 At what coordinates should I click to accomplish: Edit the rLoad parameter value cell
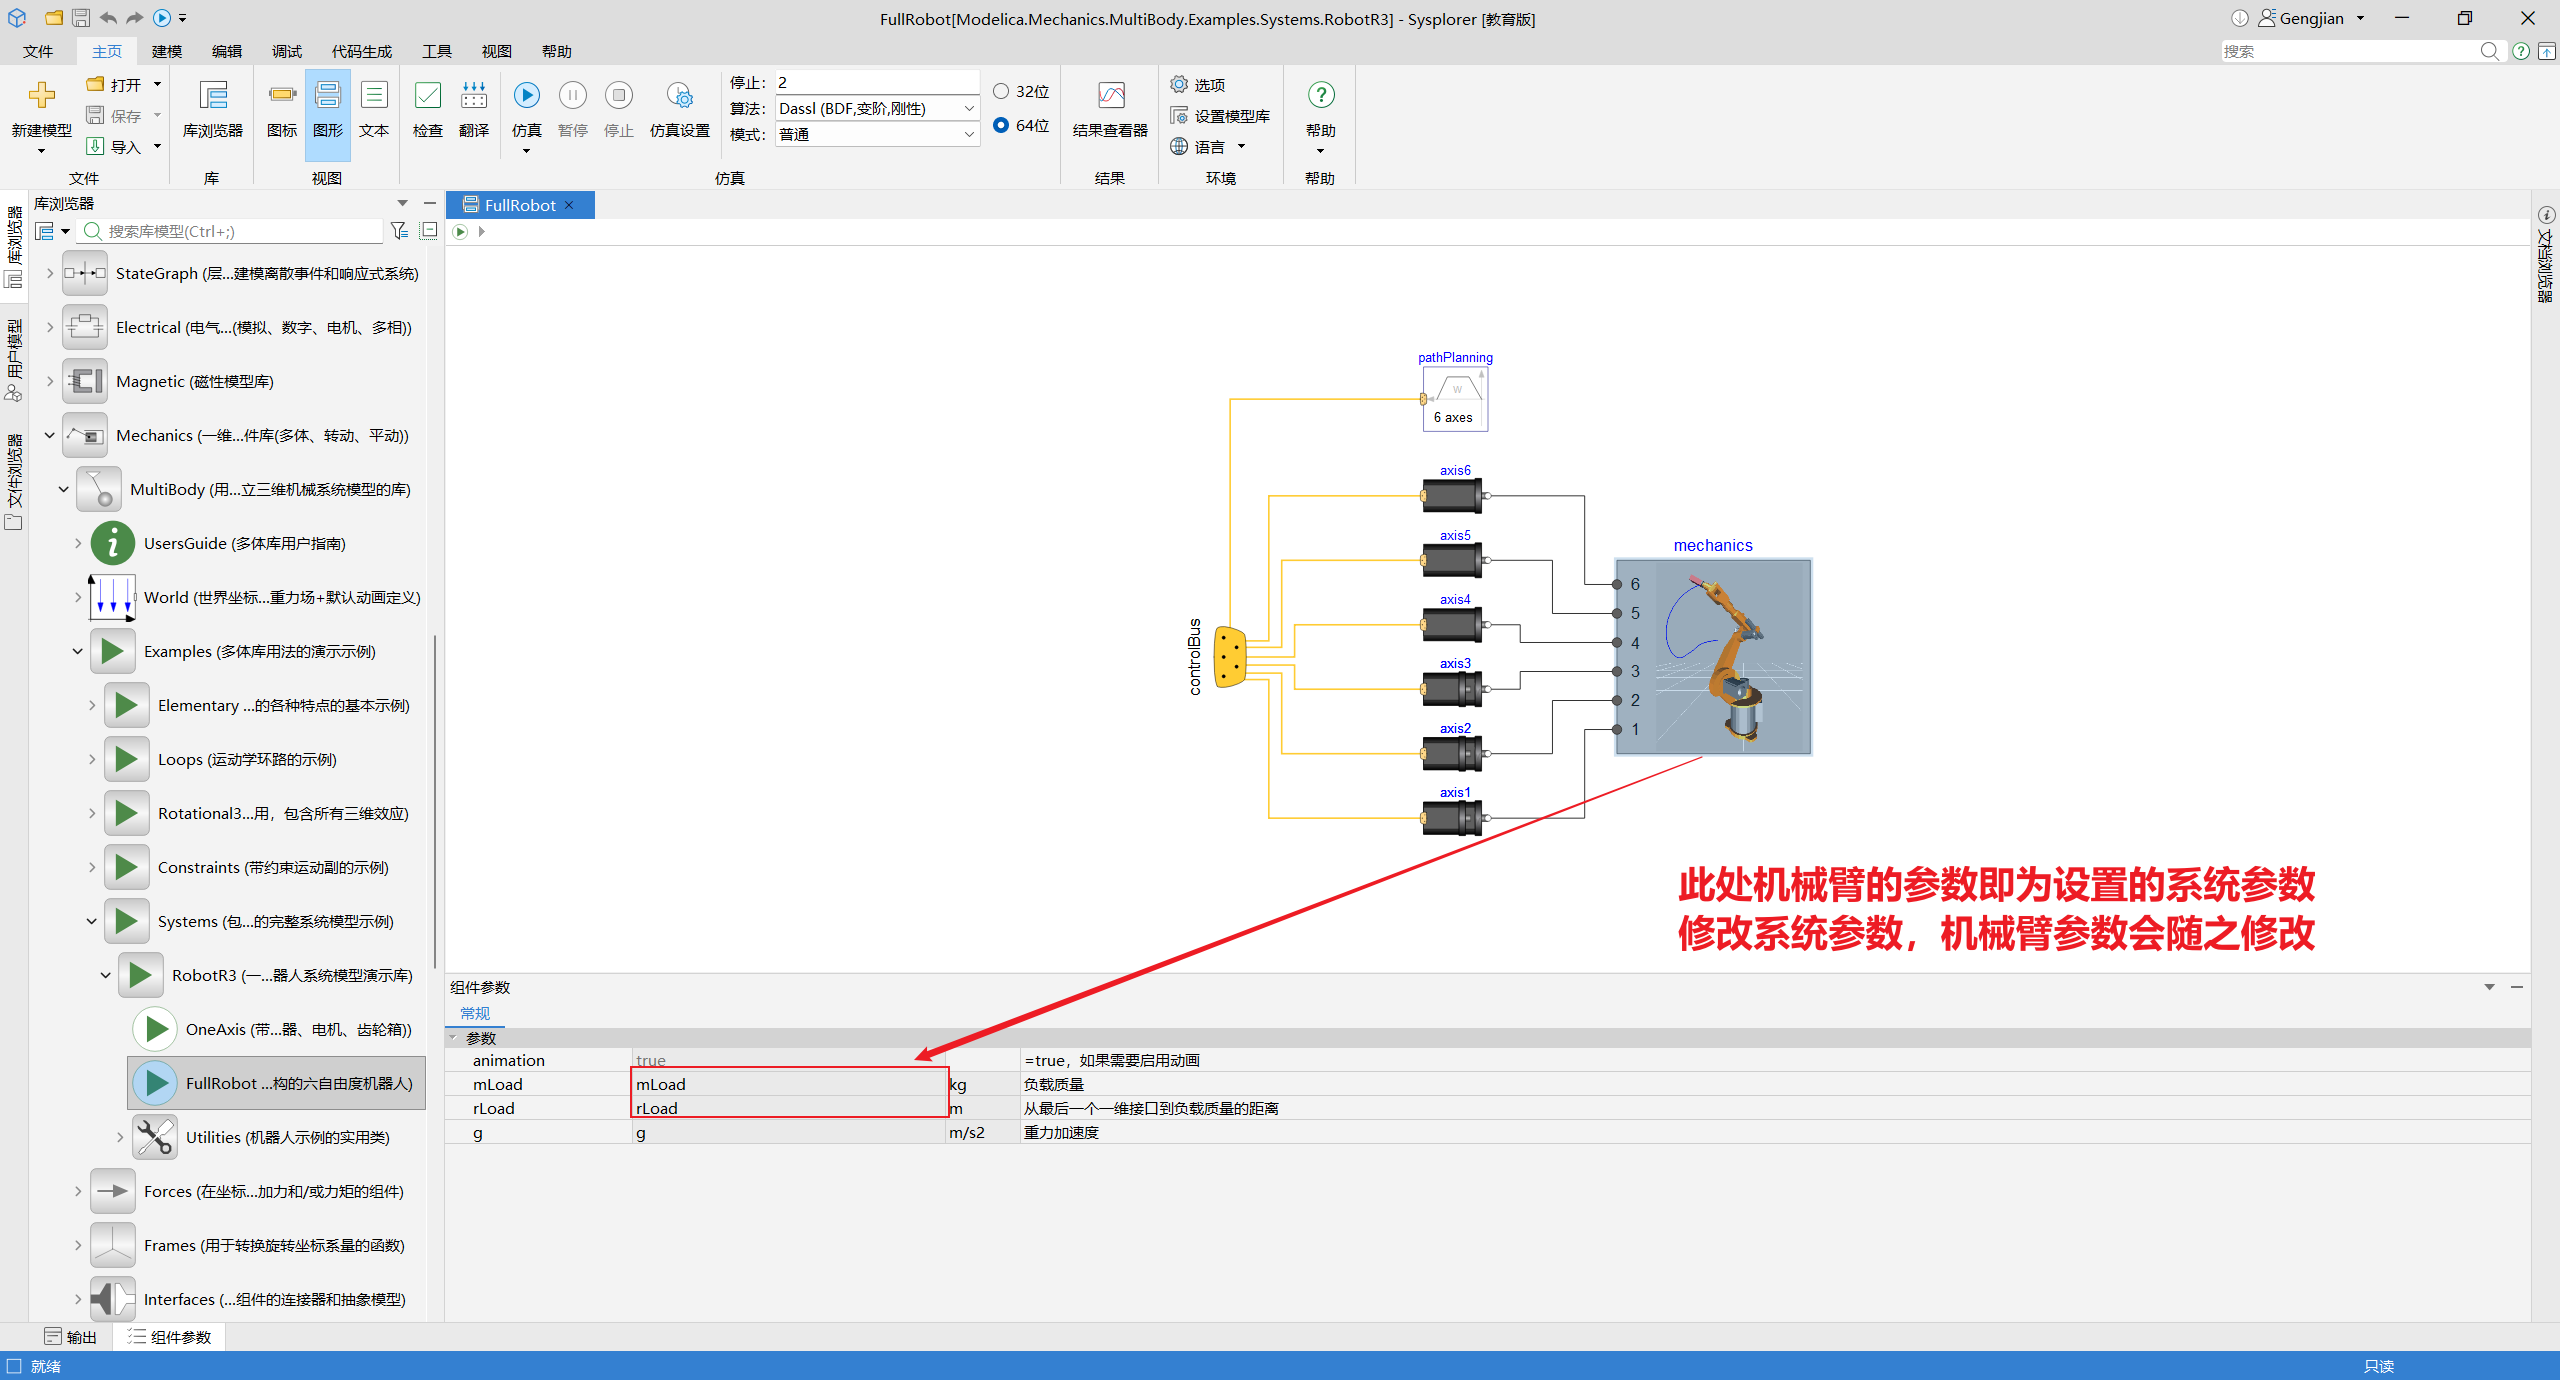(789, 1108)
